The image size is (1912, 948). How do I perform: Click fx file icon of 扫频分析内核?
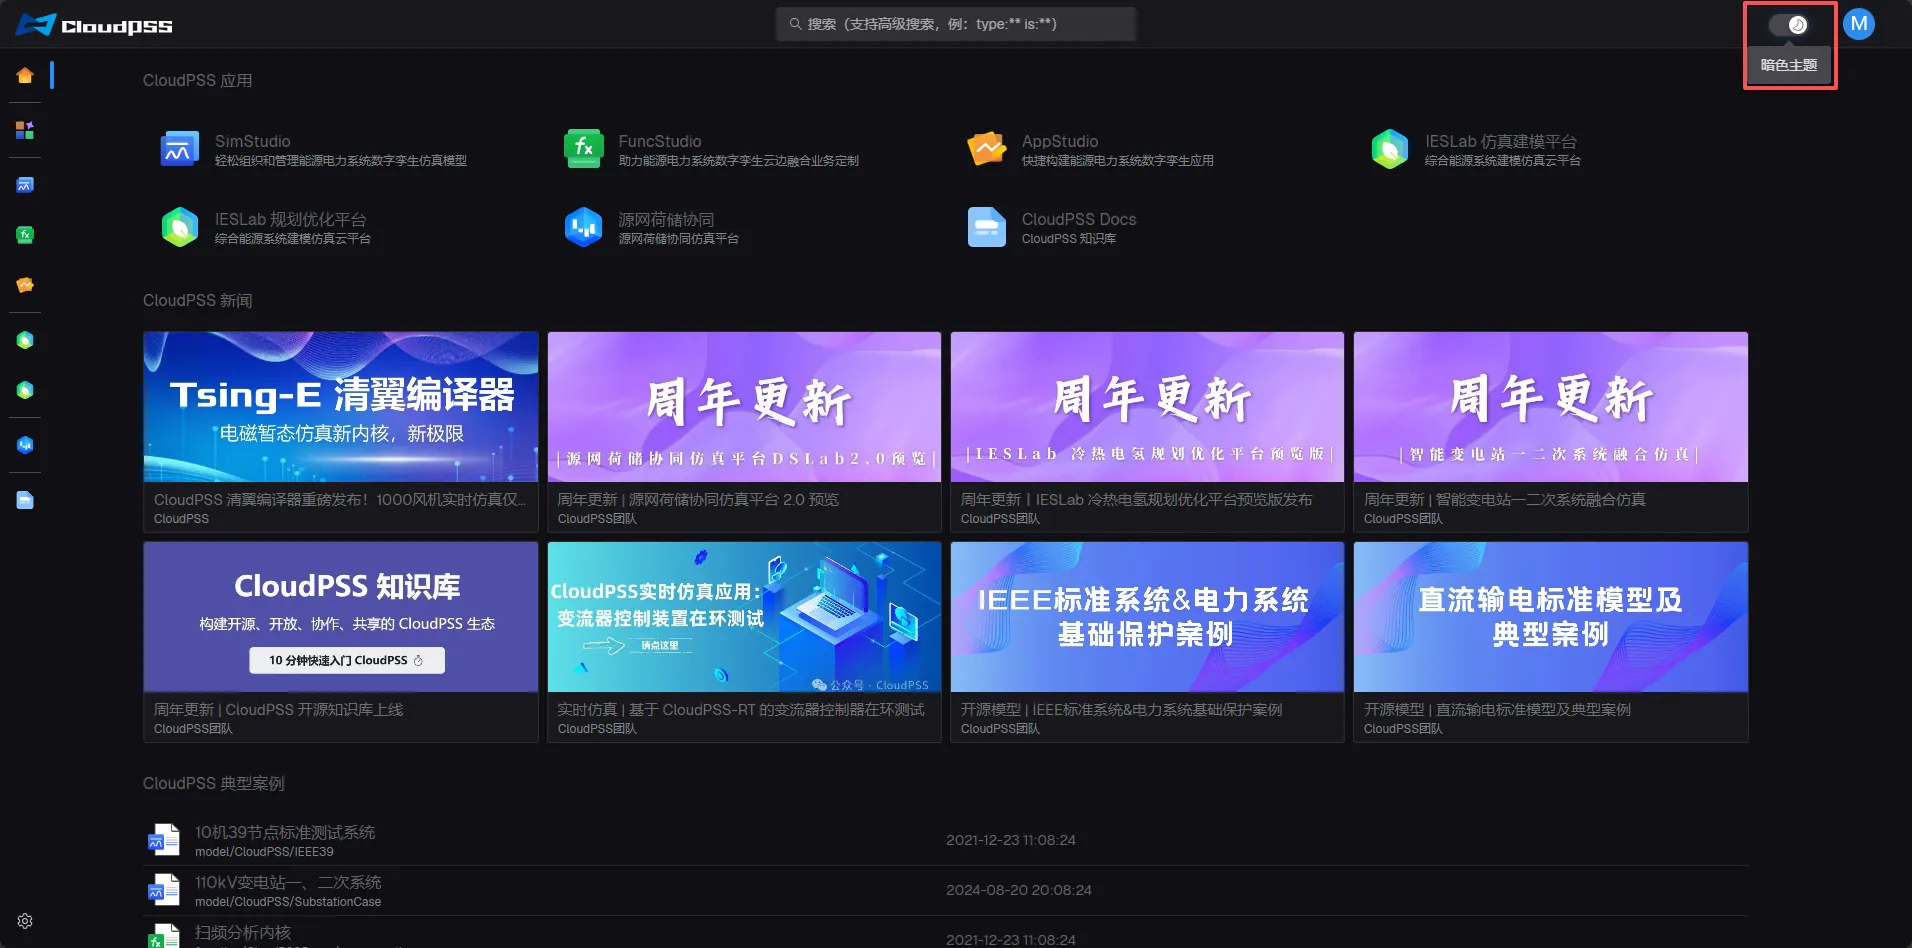coord(164,936)
